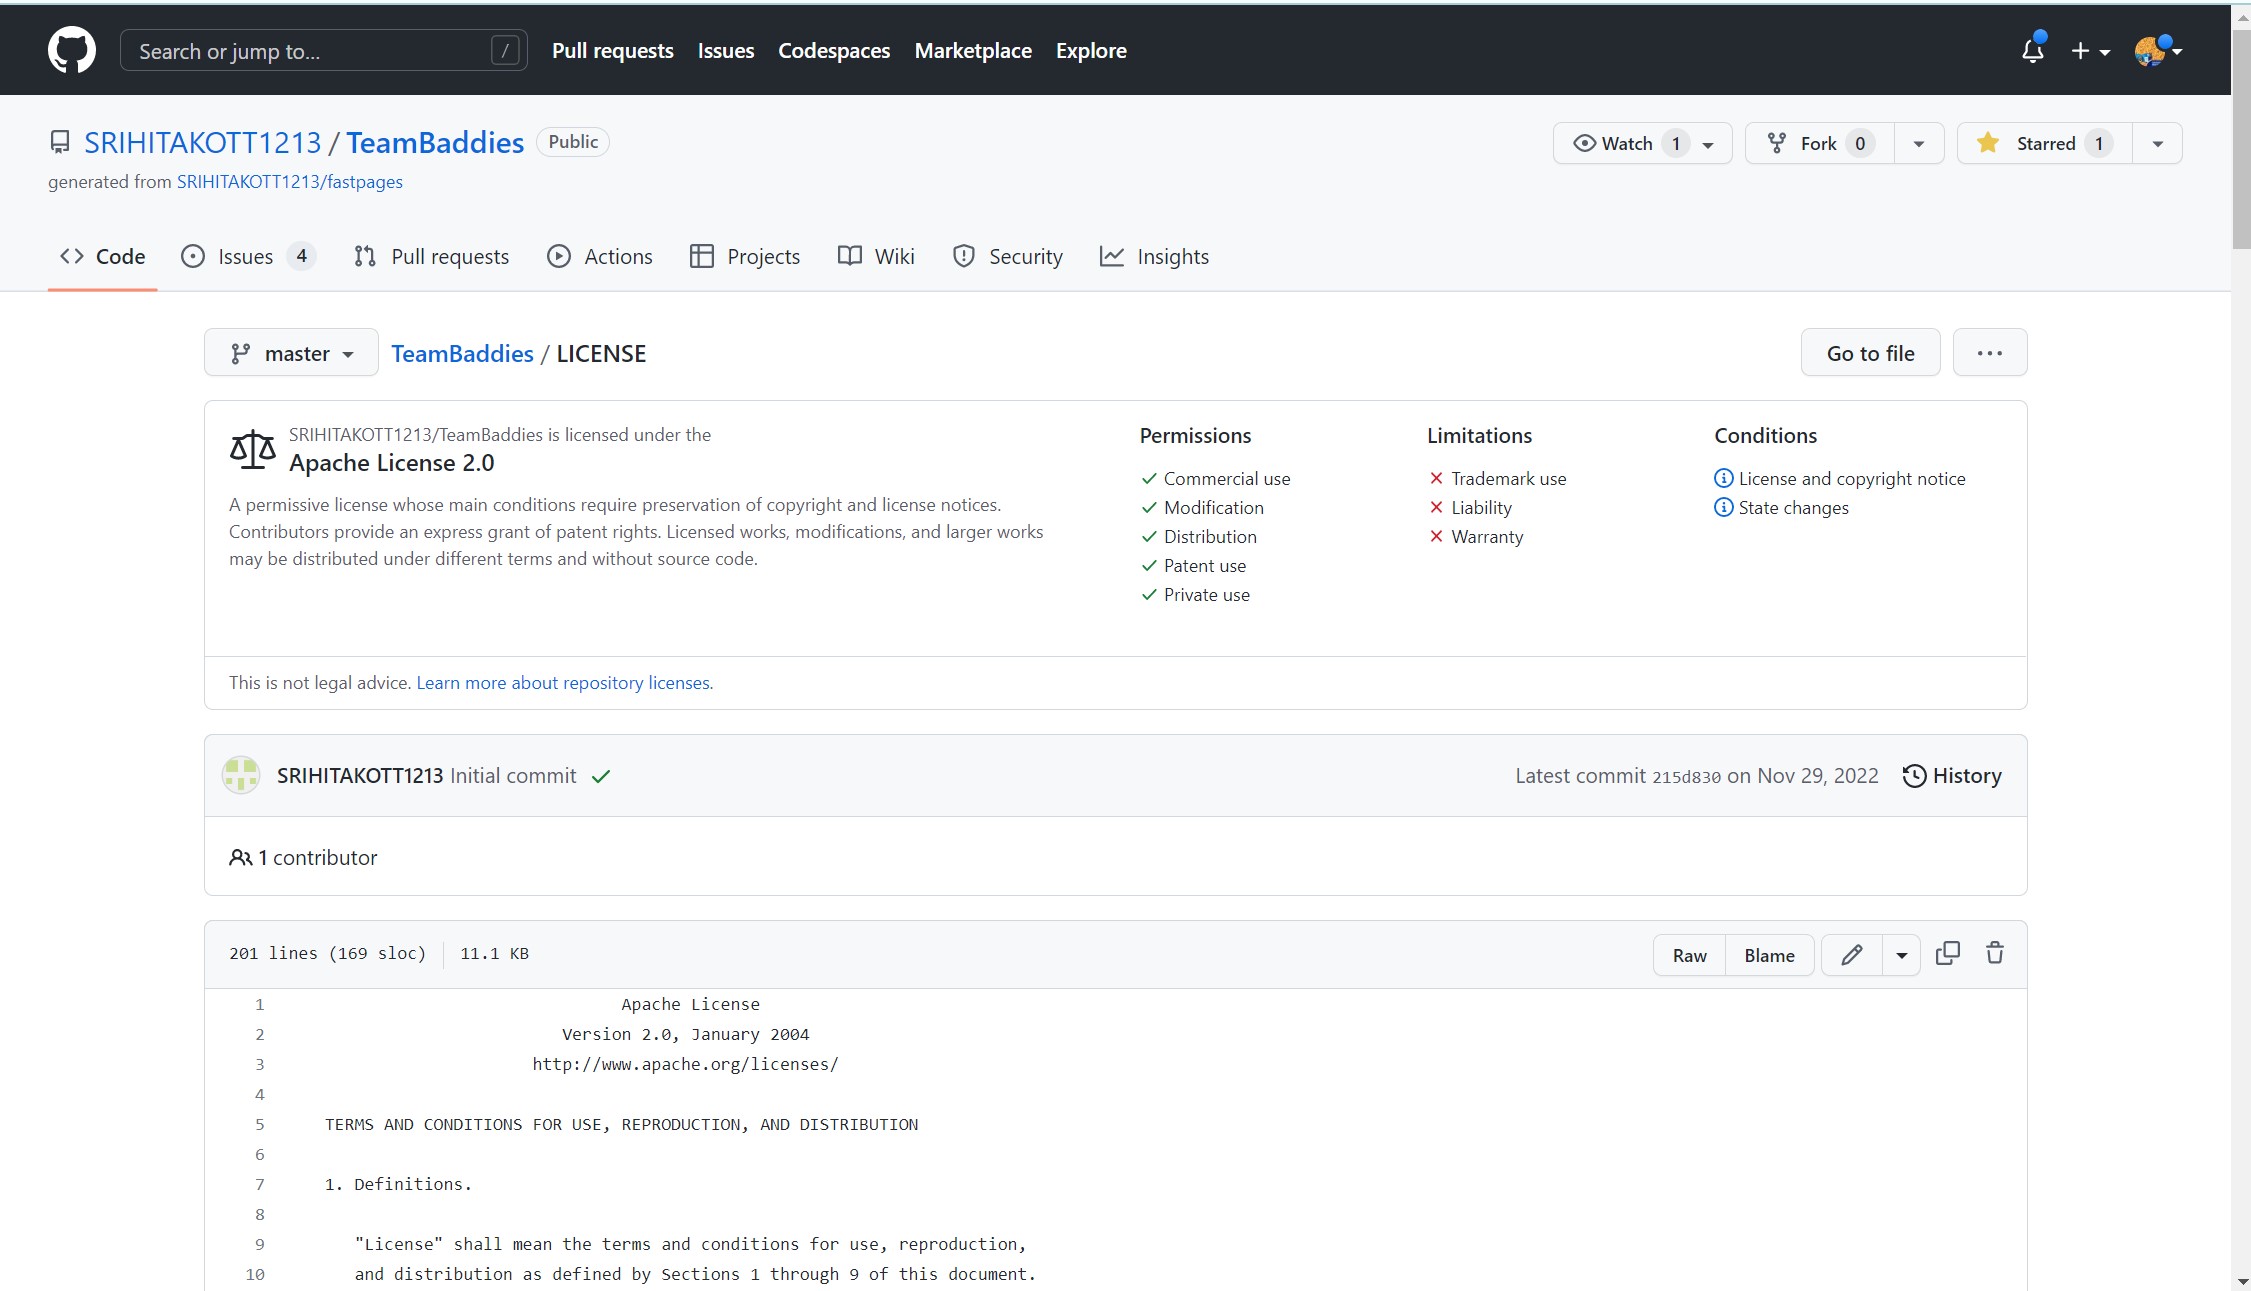Open the three-dot more options button

[x=1989, y=353]
